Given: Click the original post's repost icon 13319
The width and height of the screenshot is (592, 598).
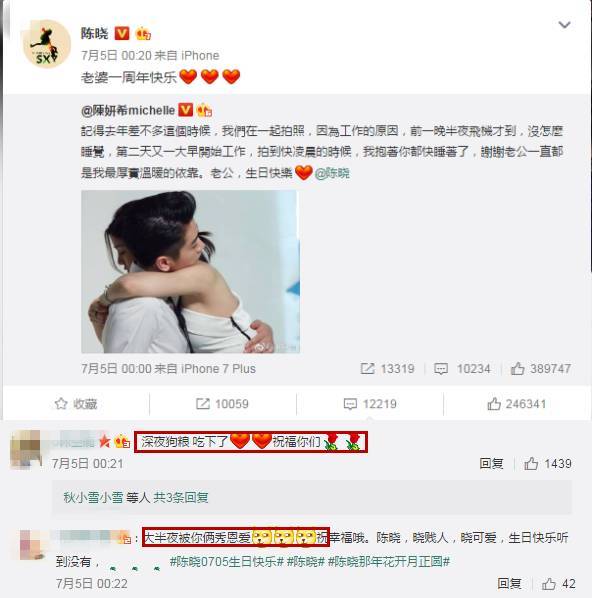Looking at the screenshot, I should click(387, 368).
